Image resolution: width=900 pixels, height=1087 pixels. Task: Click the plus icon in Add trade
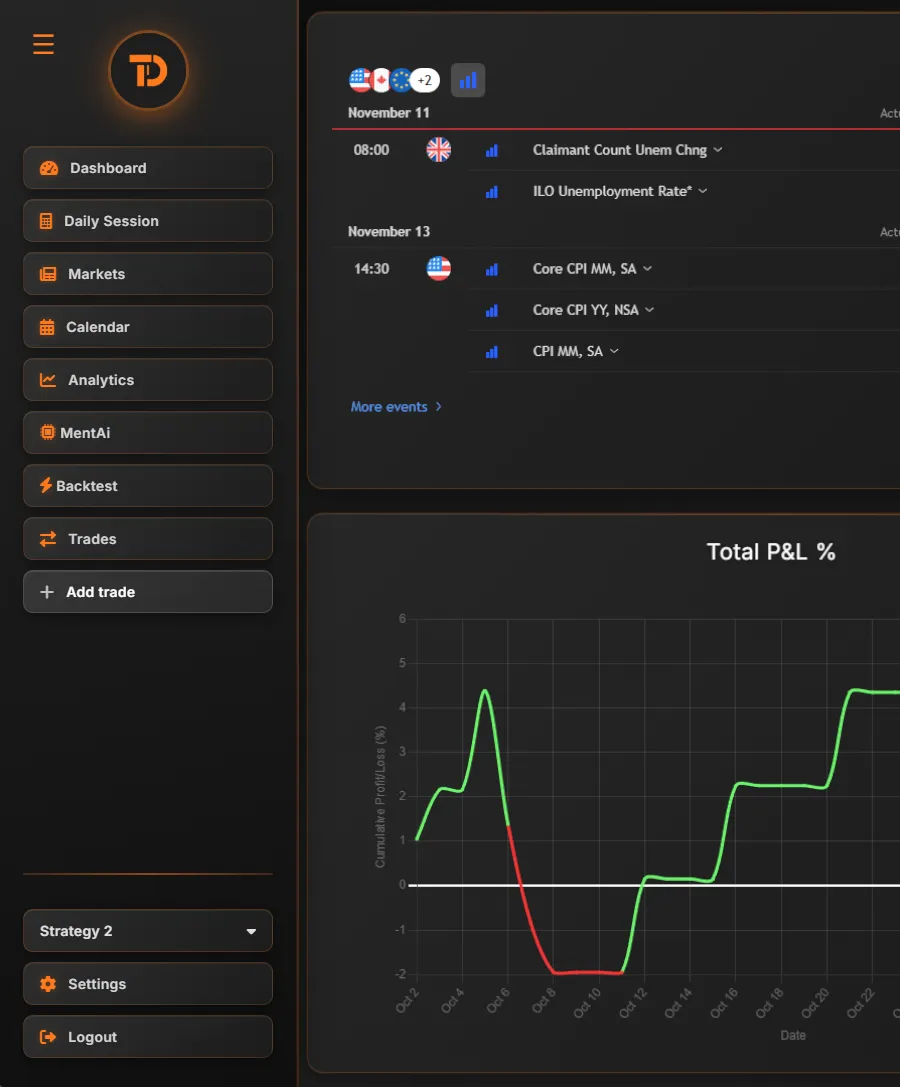(46, 592)
